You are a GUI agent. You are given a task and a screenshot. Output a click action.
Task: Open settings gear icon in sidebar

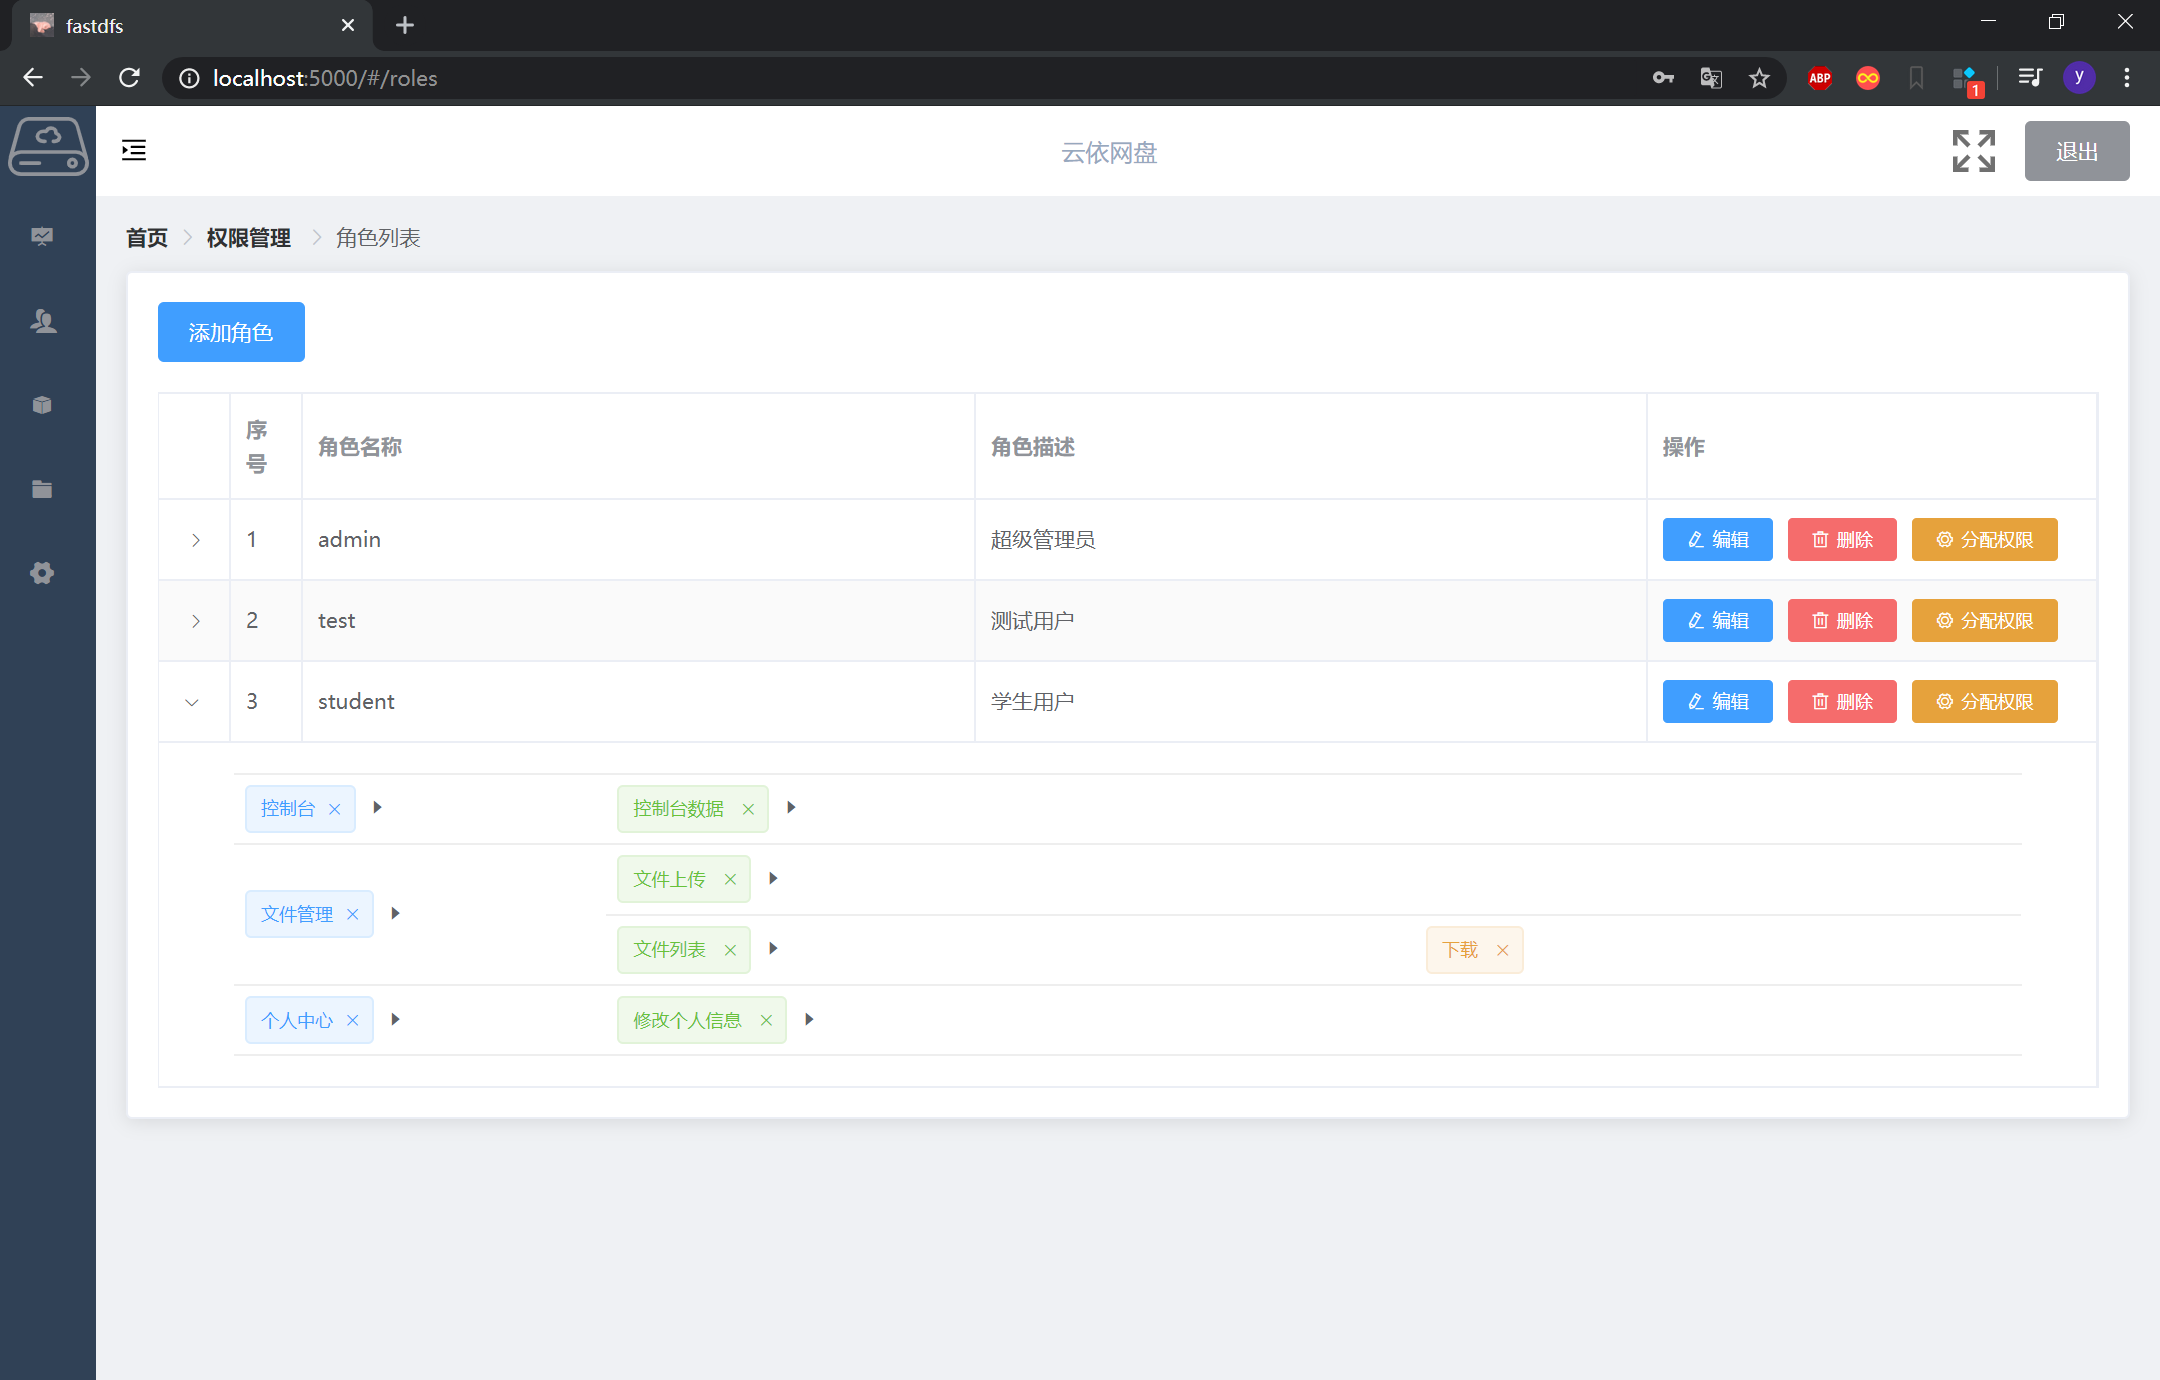(42, 573)
